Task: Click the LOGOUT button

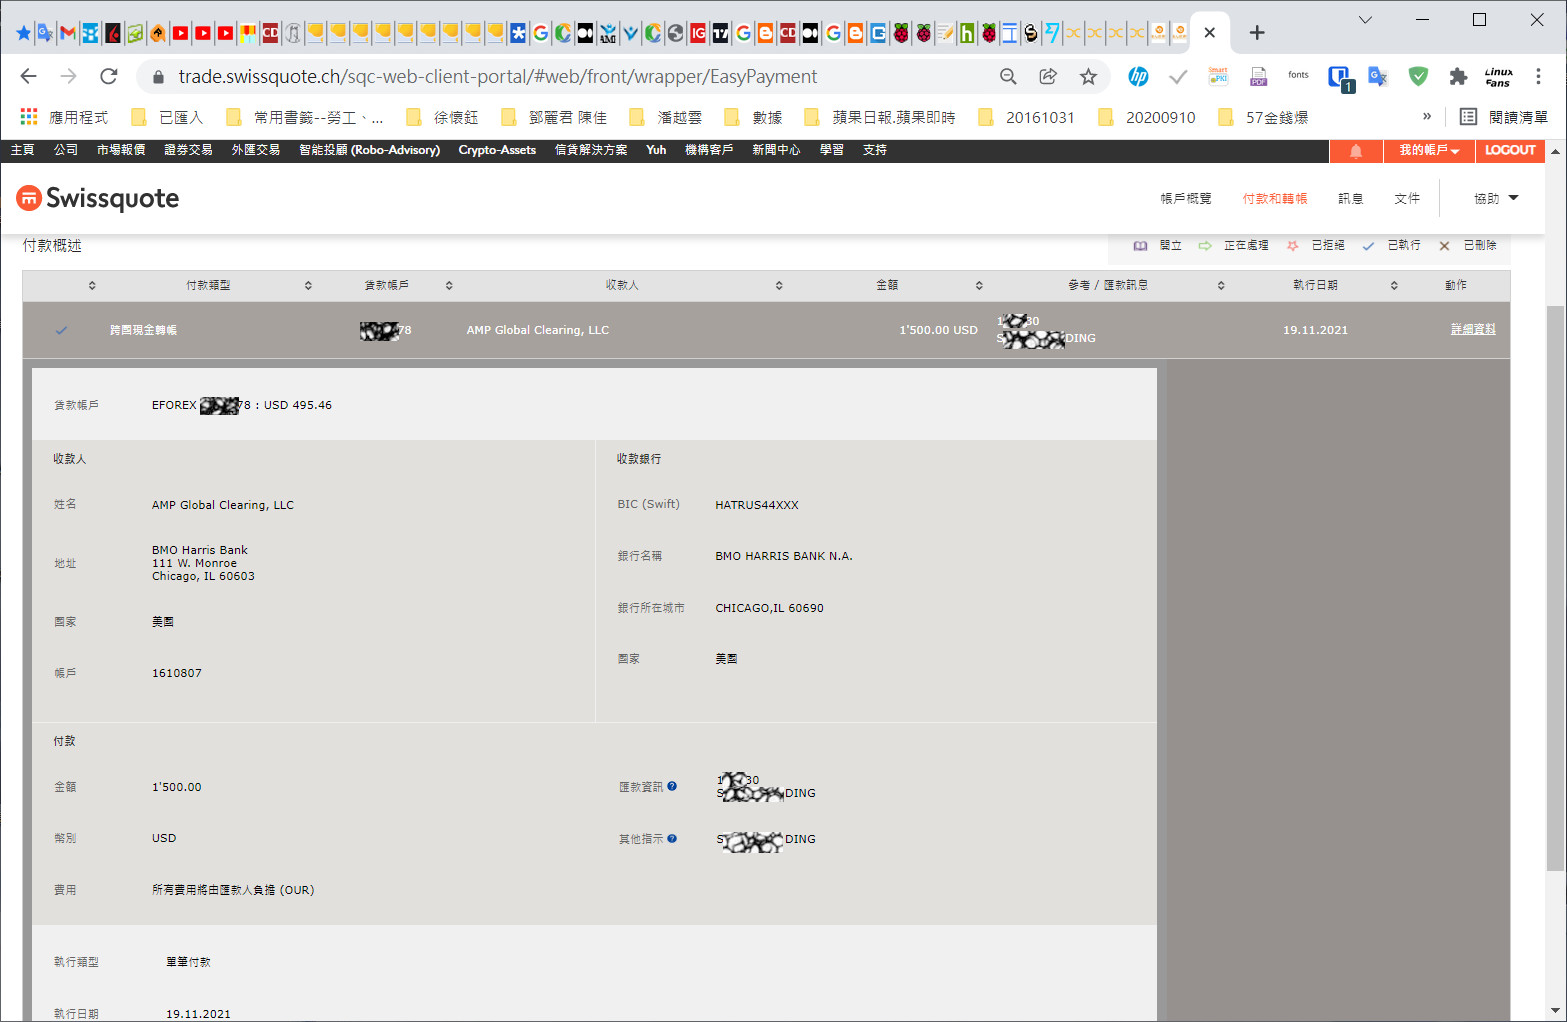Action: [x=1510, y=151]
